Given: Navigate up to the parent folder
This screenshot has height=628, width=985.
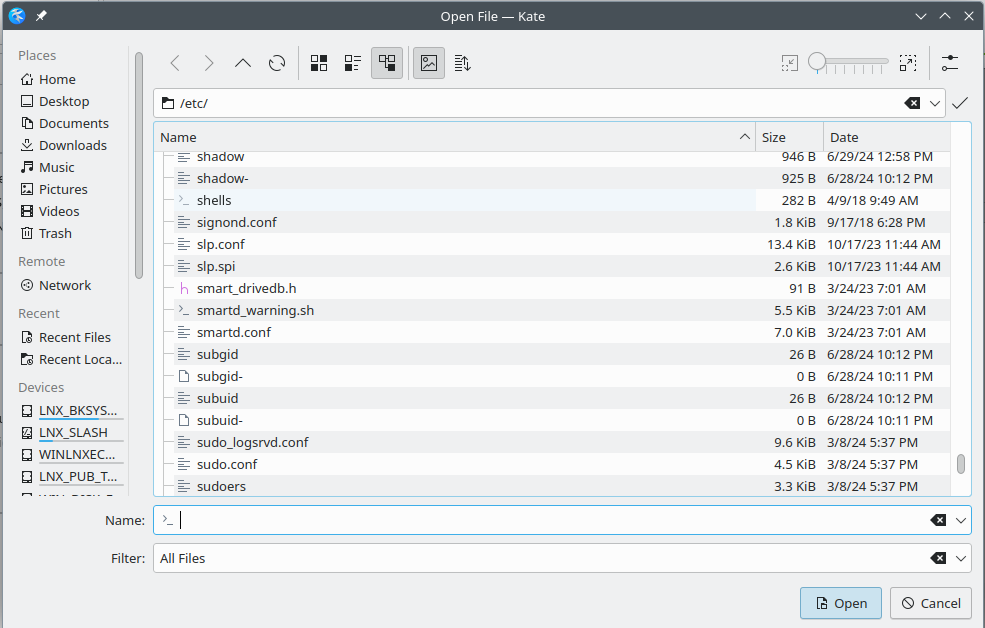Looking at the screenshot, I should (243, 63).
